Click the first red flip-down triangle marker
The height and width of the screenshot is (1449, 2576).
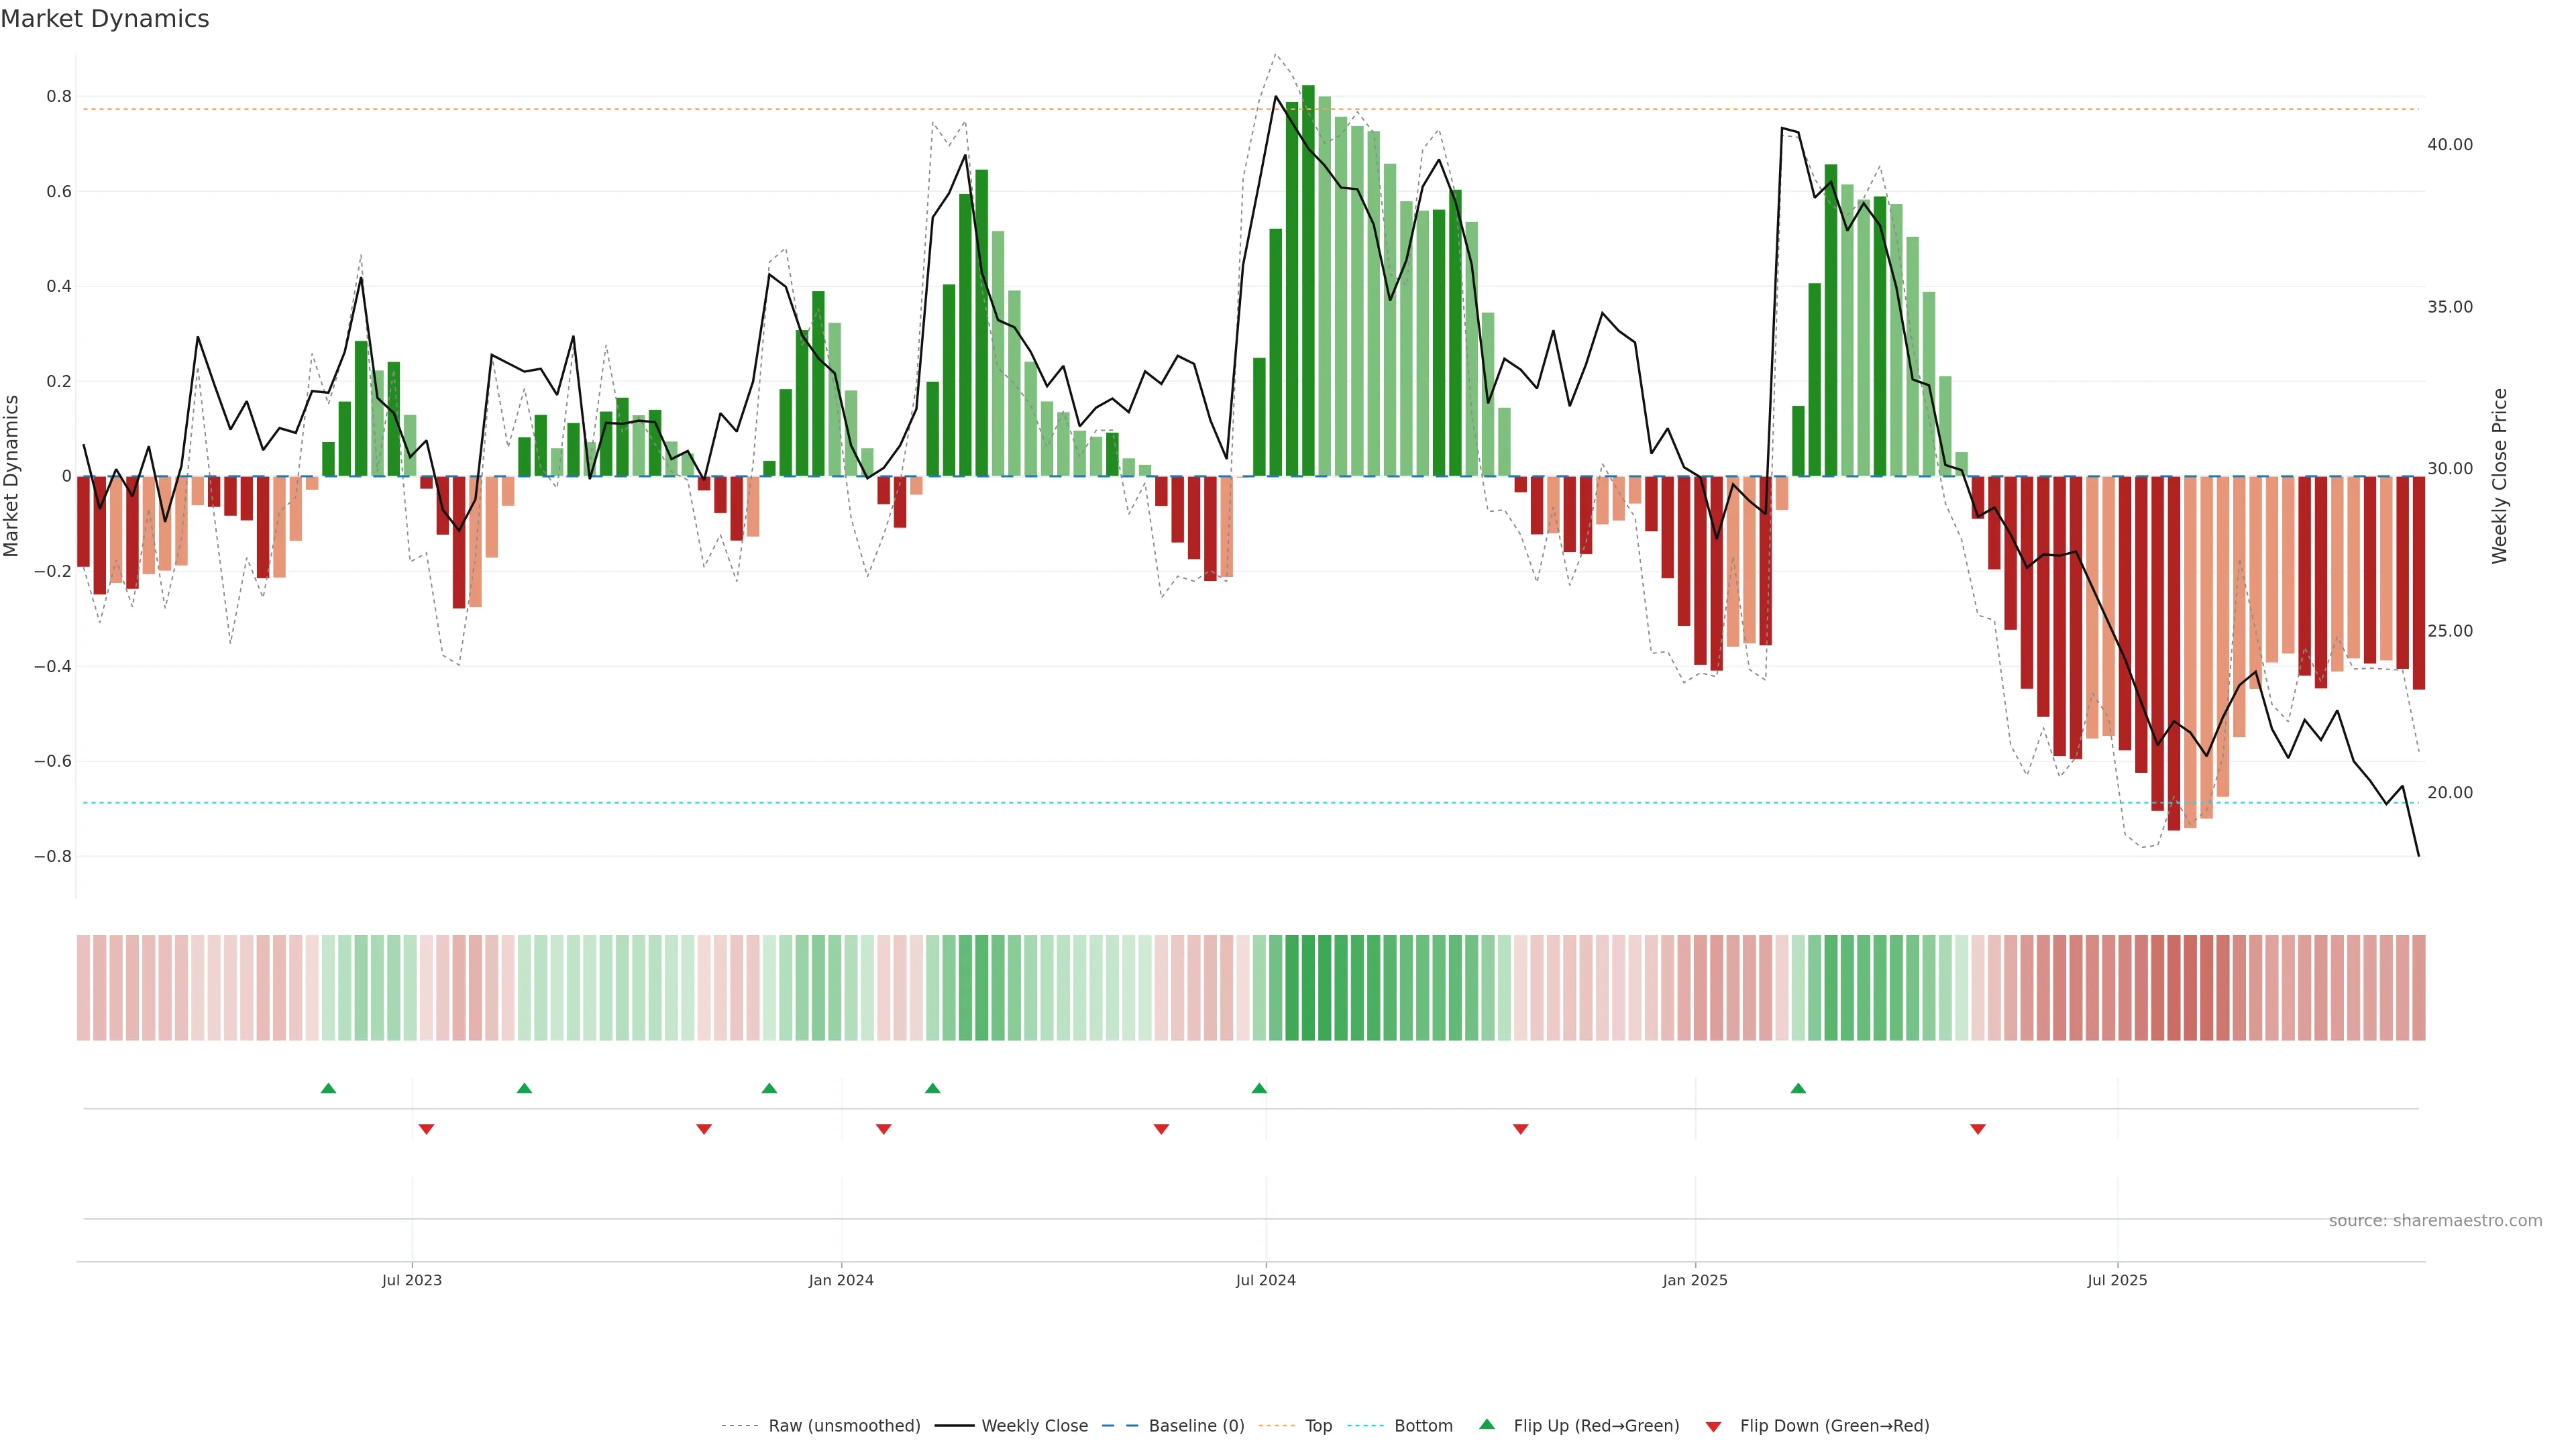(426, 1129)
